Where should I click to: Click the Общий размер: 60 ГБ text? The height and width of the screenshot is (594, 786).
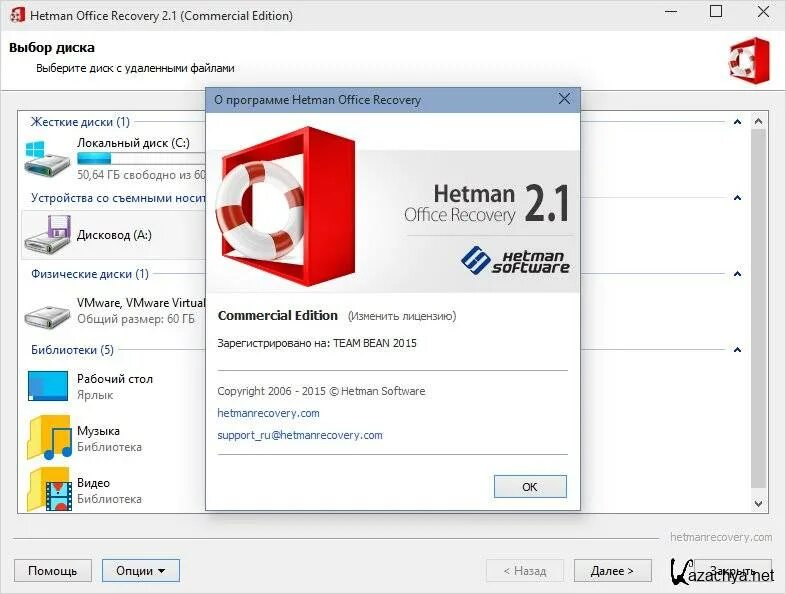pyautogui.click(x=136, y=319)
